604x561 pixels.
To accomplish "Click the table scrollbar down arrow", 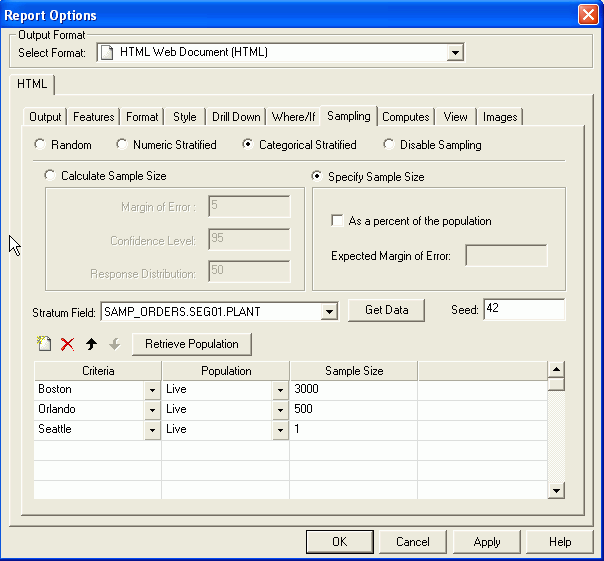I will [x=556, y=490].
